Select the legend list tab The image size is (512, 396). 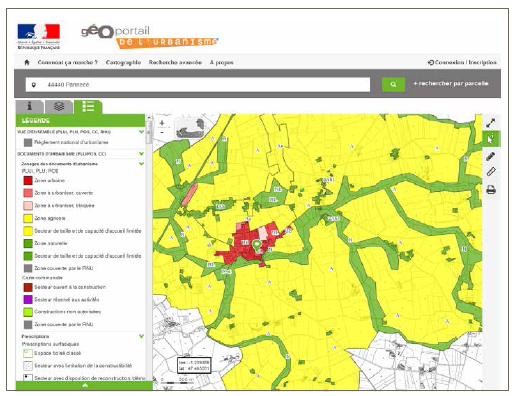click(x=88, y=106)
